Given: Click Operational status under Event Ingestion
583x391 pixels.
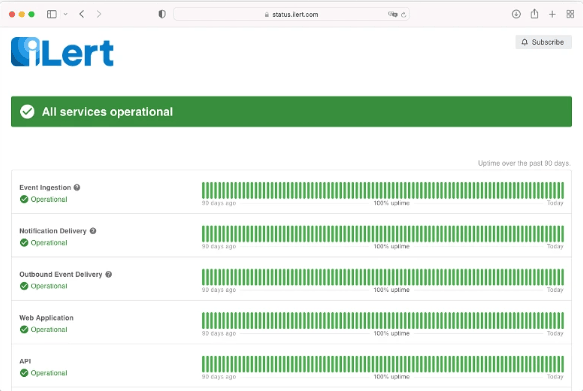Looking at the screenshot, I should click(x=49, y=199).
